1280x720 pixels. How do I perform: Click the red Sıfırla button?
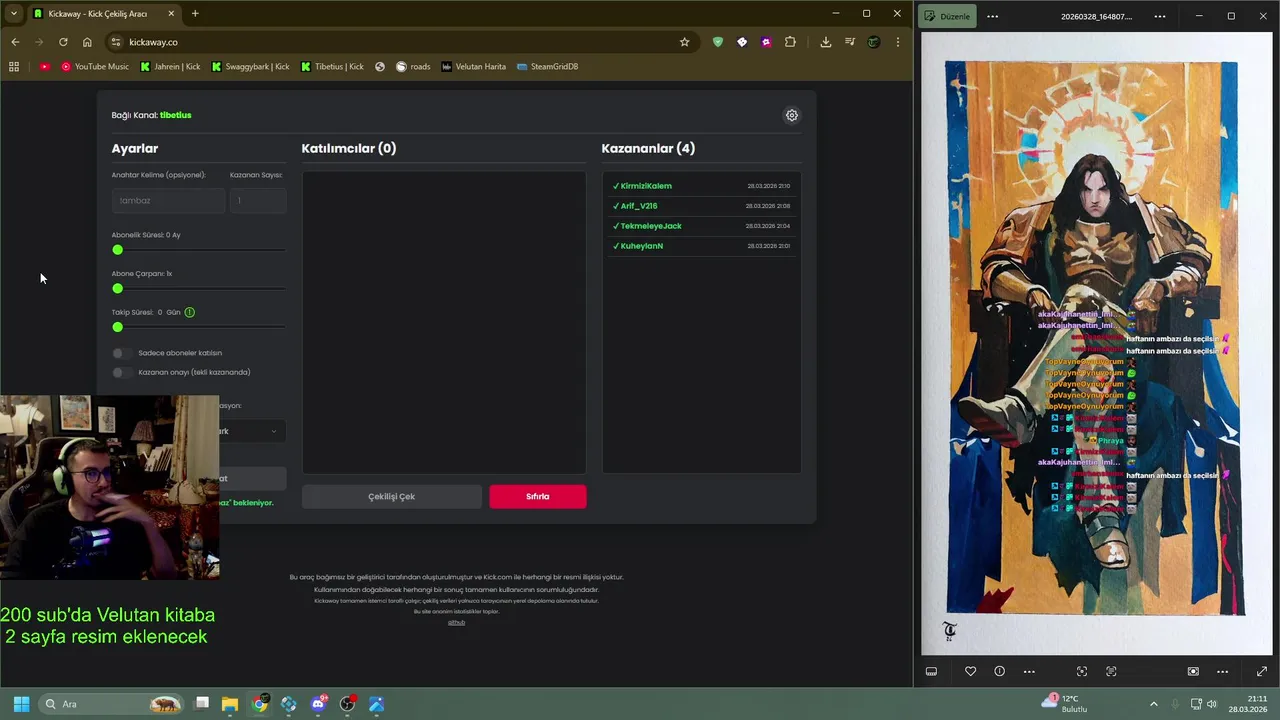538,496
